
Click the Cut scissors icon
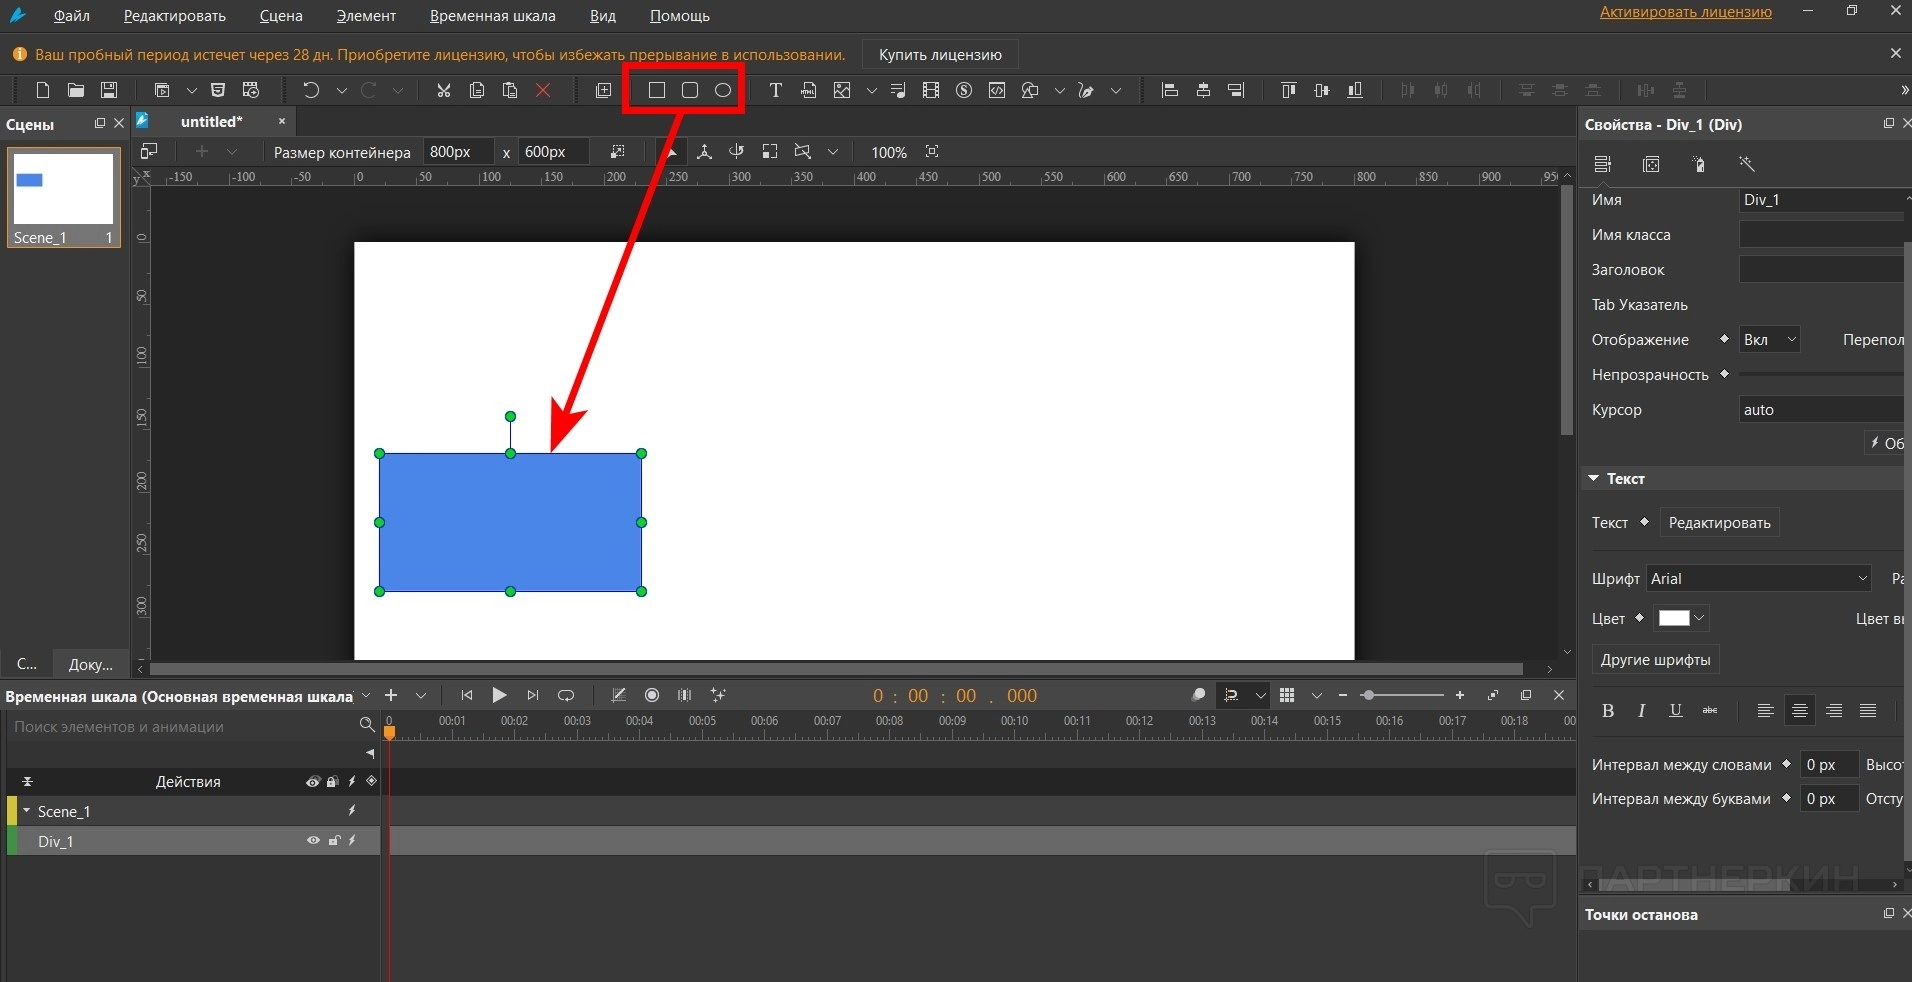pos(444,90)
